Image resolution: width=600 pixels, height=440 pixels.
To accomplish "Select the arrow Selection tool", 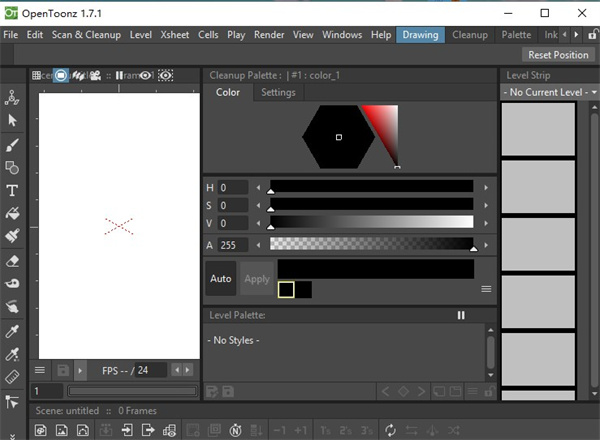I will point(13,120).
